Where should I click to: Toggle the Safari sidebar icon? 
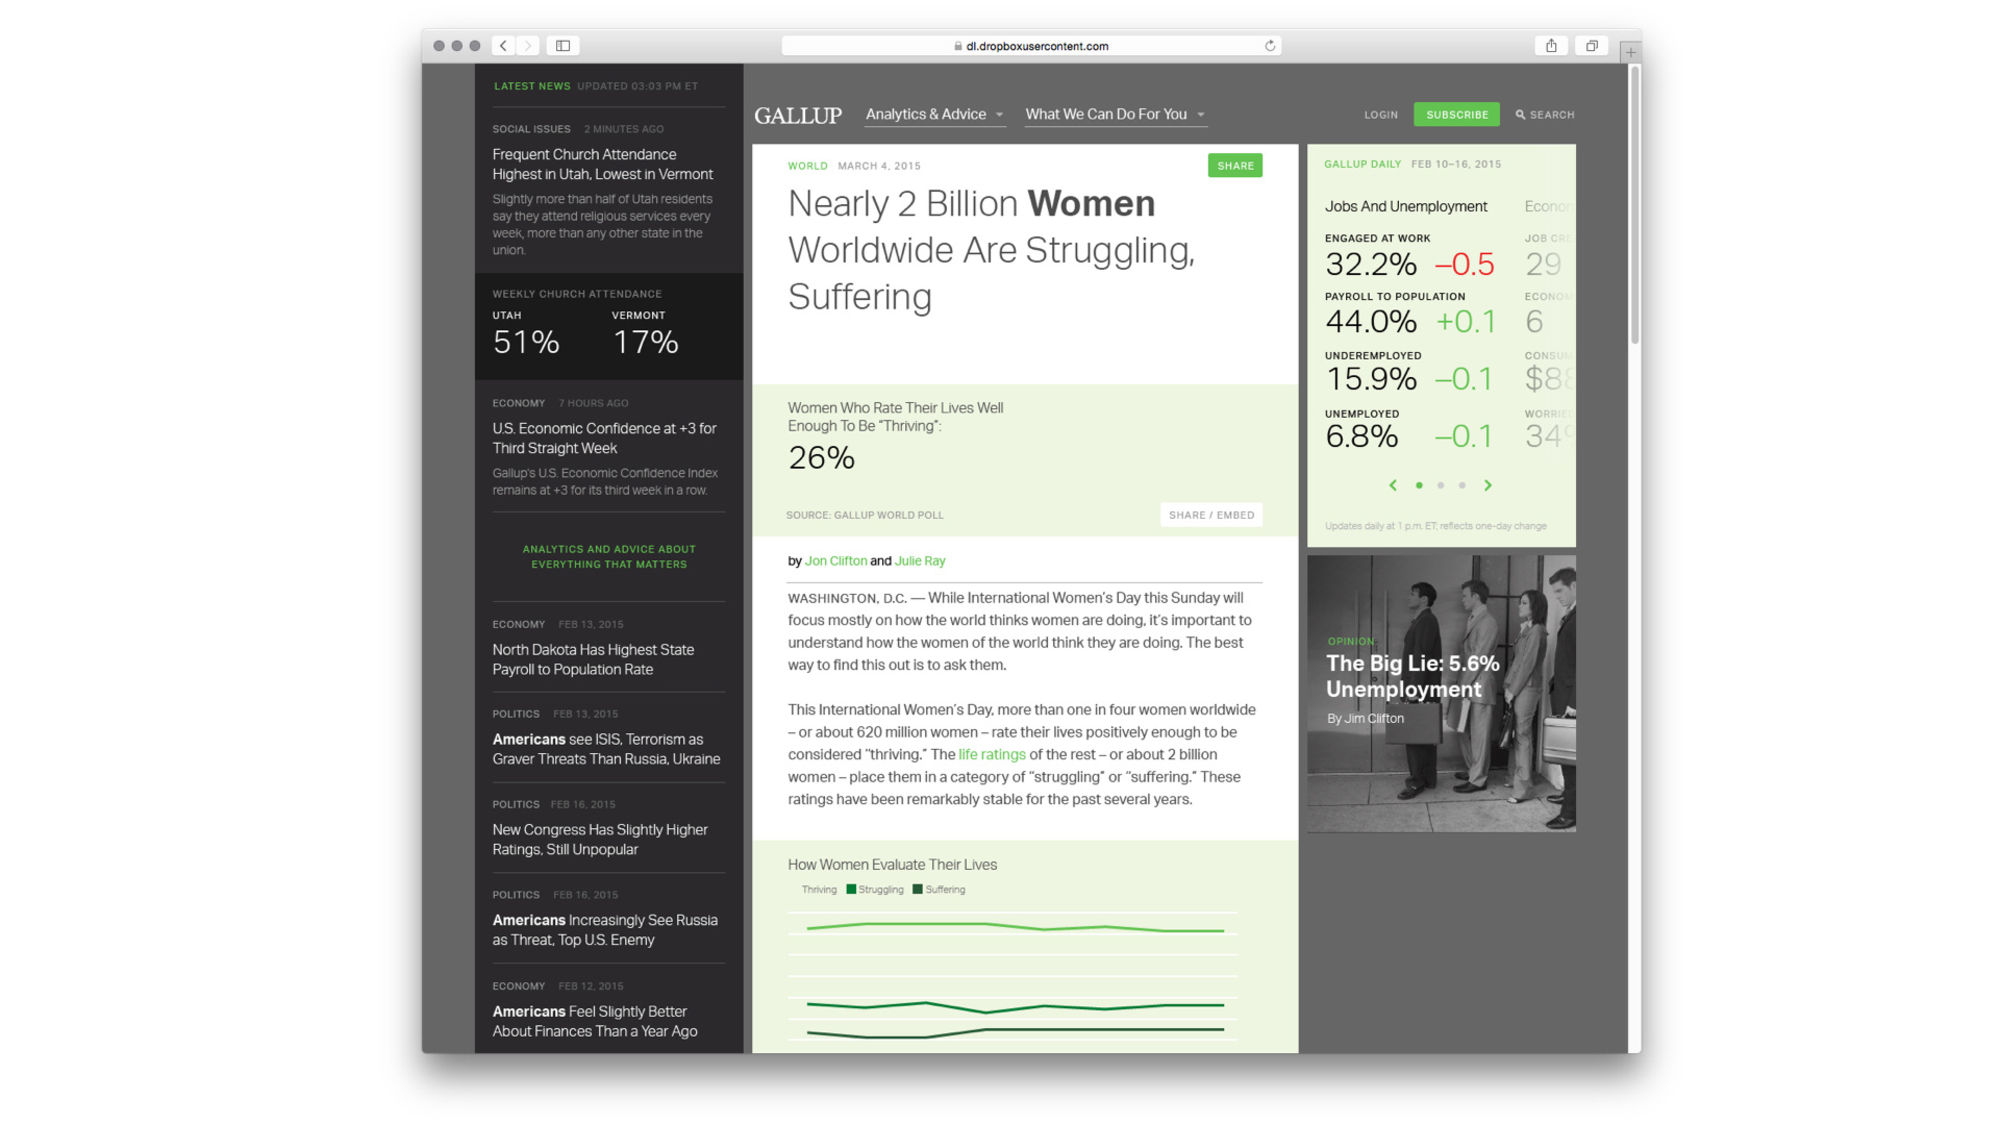coord(563,46)
